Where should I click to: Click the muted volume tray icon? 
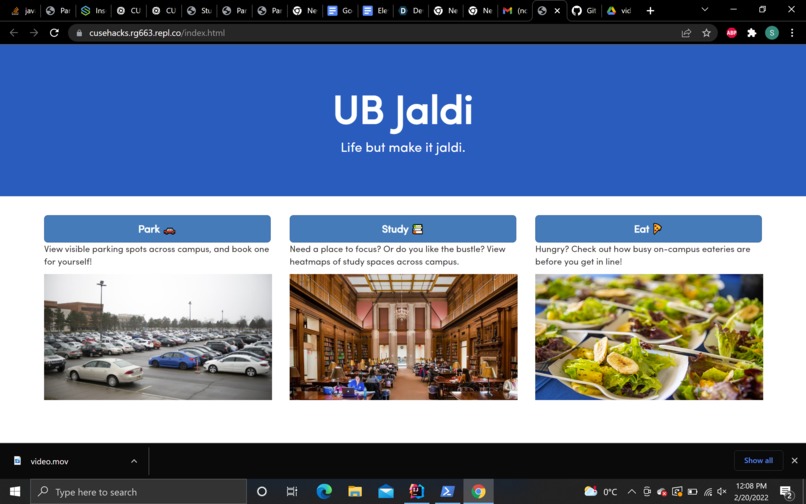click(x=722, y=492)
